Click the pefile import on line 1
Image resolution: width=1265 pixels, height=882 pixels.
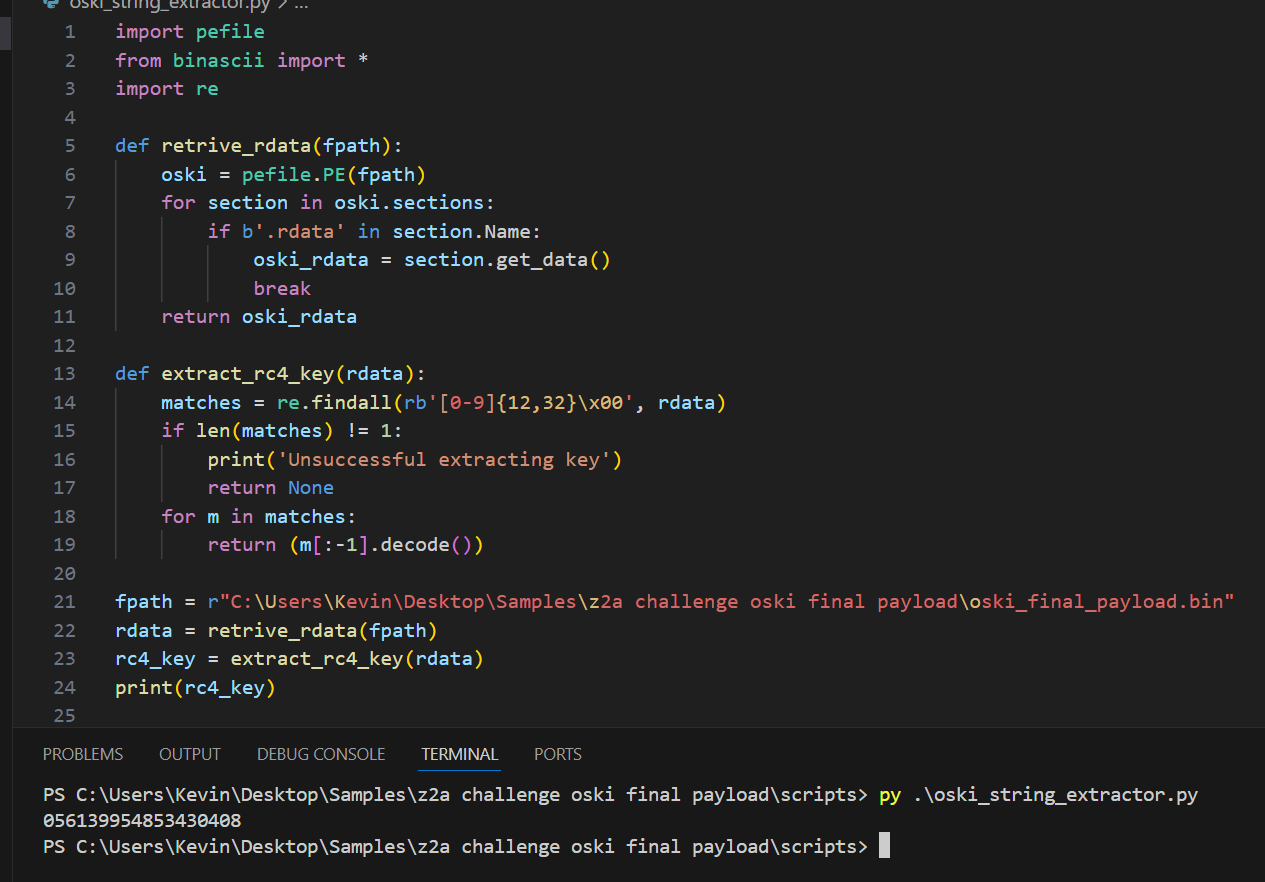[x=230, y=32]
